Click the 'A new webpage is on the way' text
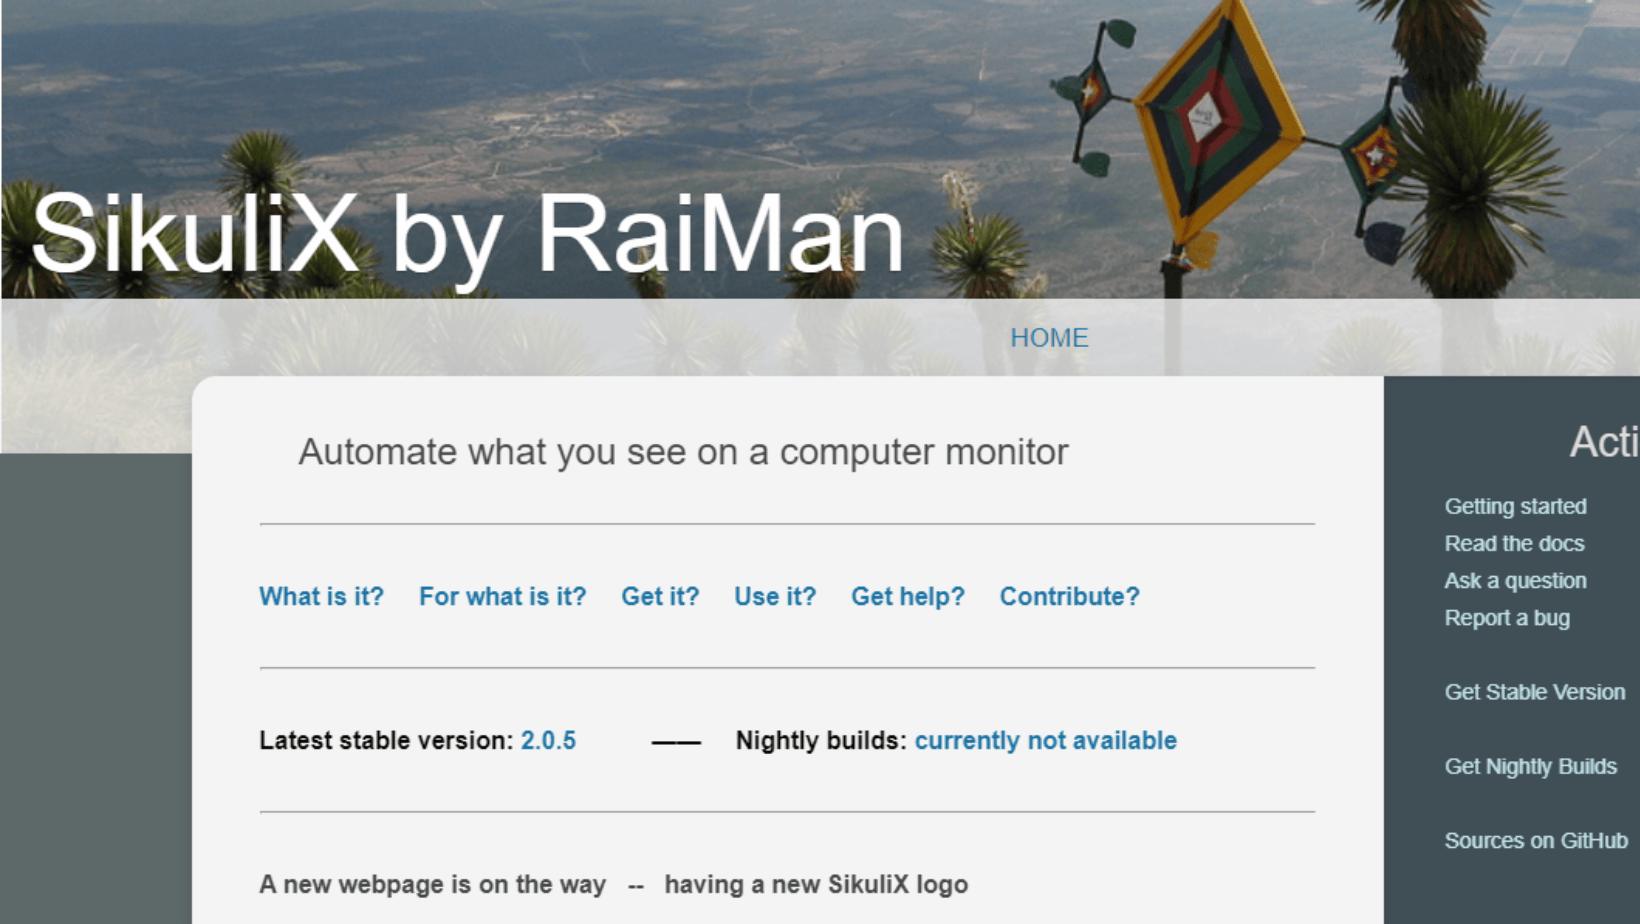Screen dimensions: 1640x924 432,885
